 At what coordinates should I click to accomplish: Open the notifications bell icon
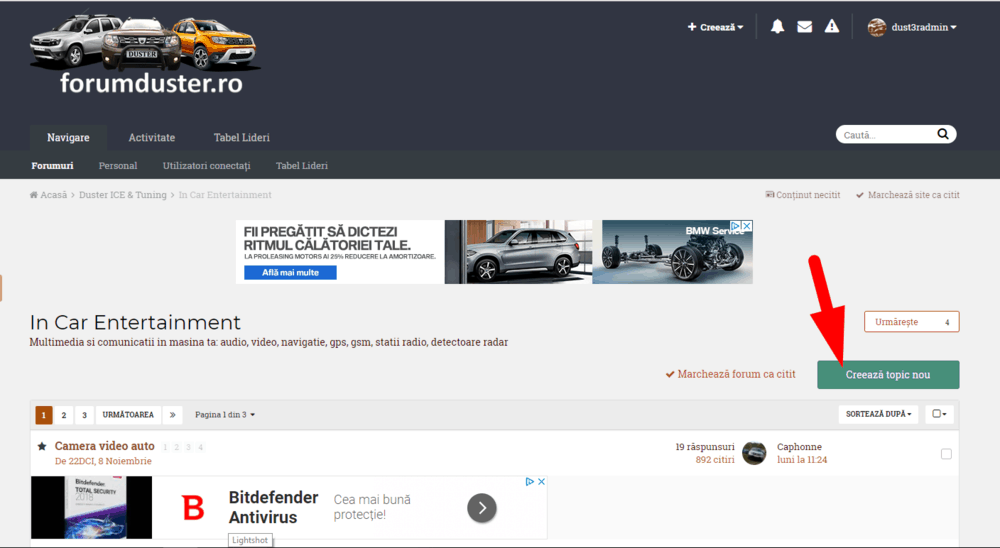click(777, 27)
